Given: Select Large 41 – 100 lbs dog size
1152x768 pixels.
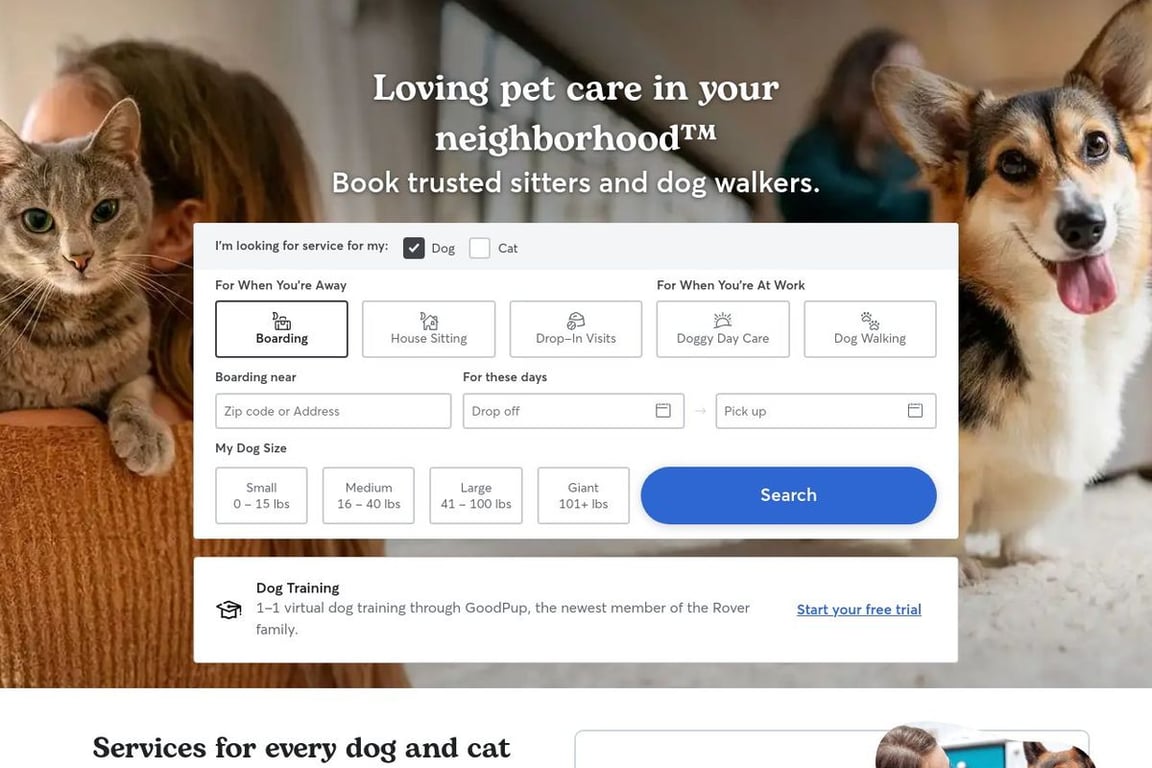Looking at the screenshot, I should tap(476, 495).
